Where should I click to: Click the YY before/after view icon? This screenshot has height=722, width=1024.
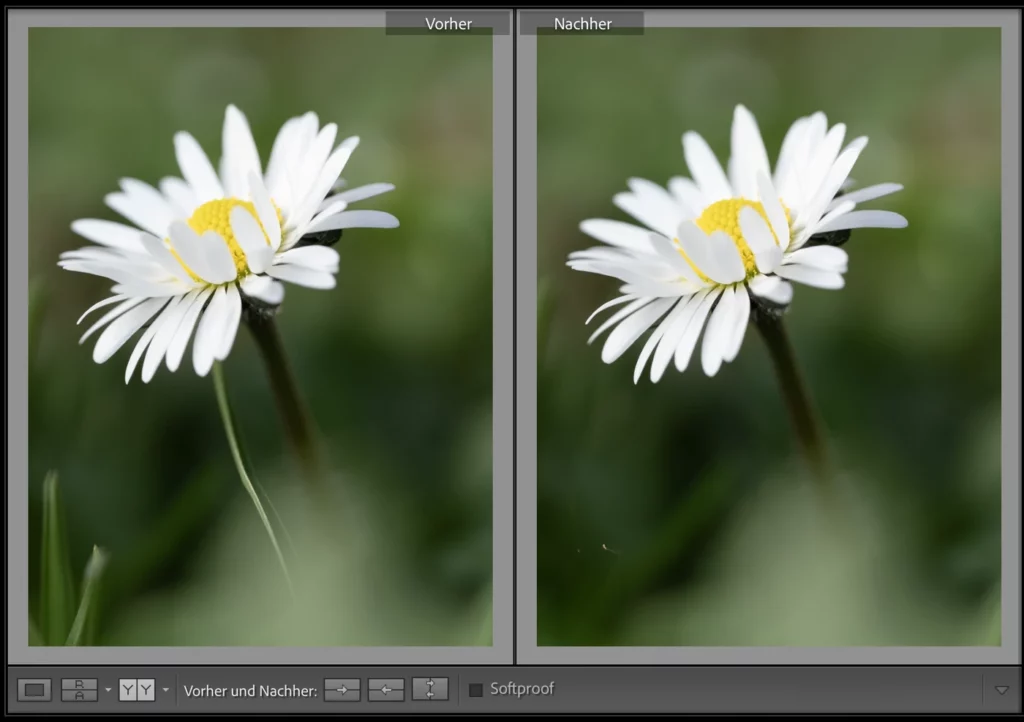click(x=137, y=689)
